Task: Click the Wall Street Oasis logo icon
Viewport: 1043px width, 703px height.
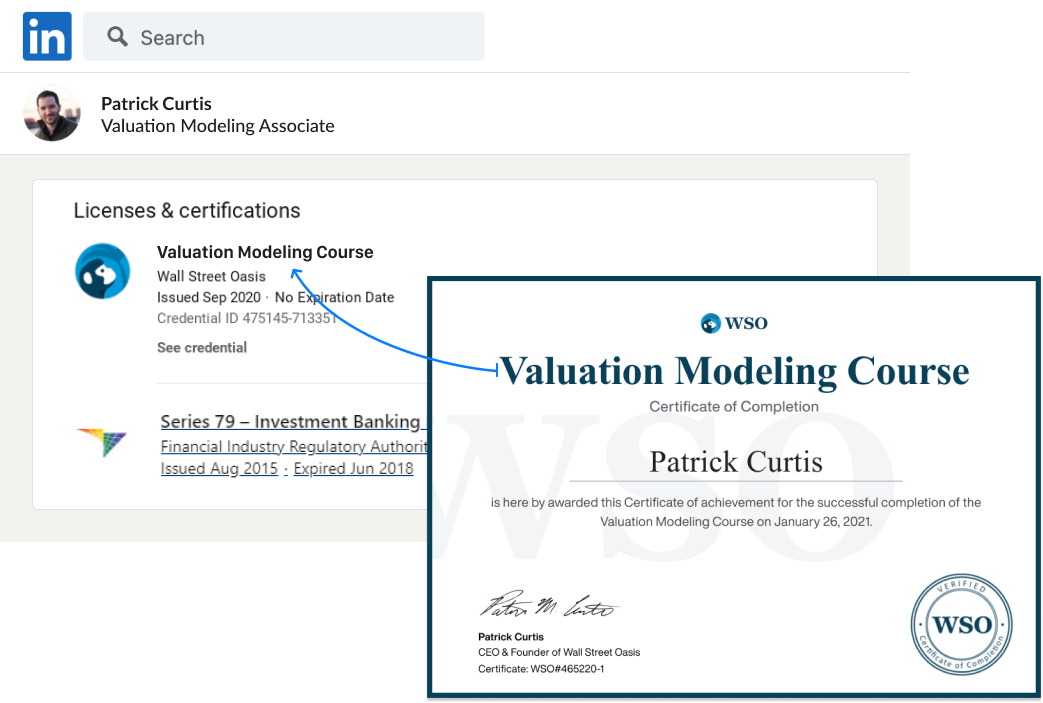Action: pyautogui.click(x=103, y=271)
